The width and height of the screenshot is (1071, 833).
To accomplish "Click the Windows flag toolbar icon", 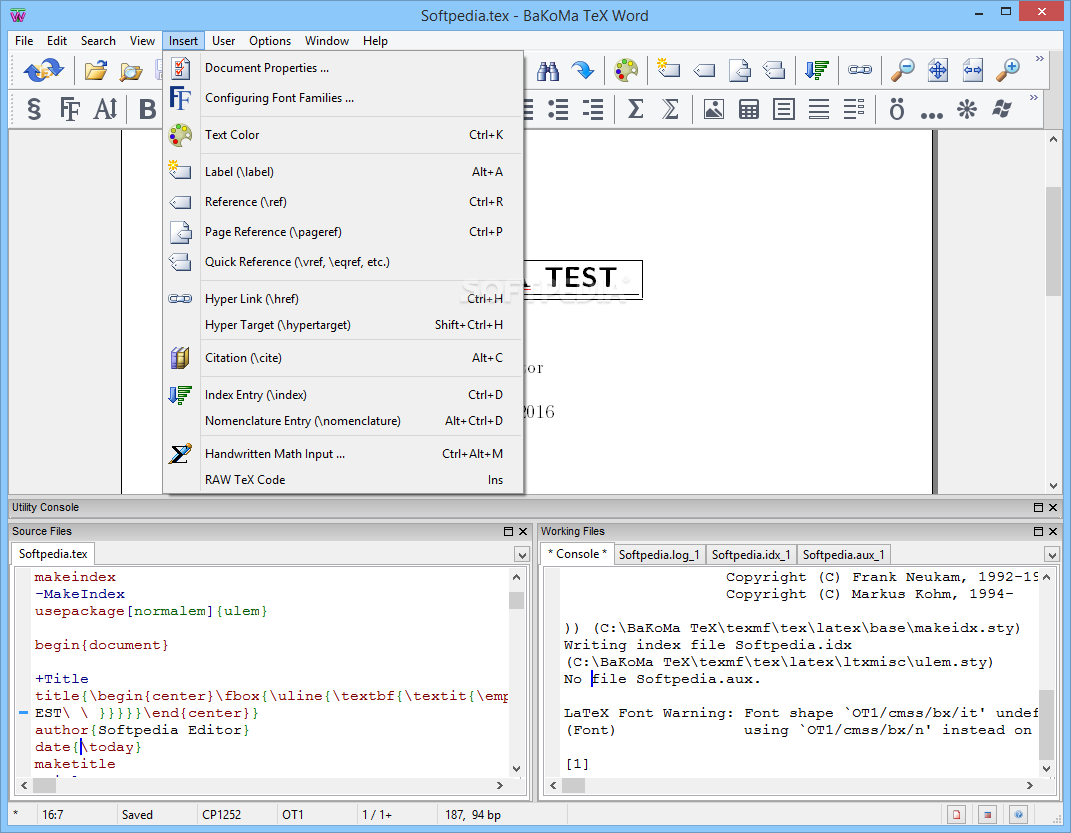I will click(1002, 109).
